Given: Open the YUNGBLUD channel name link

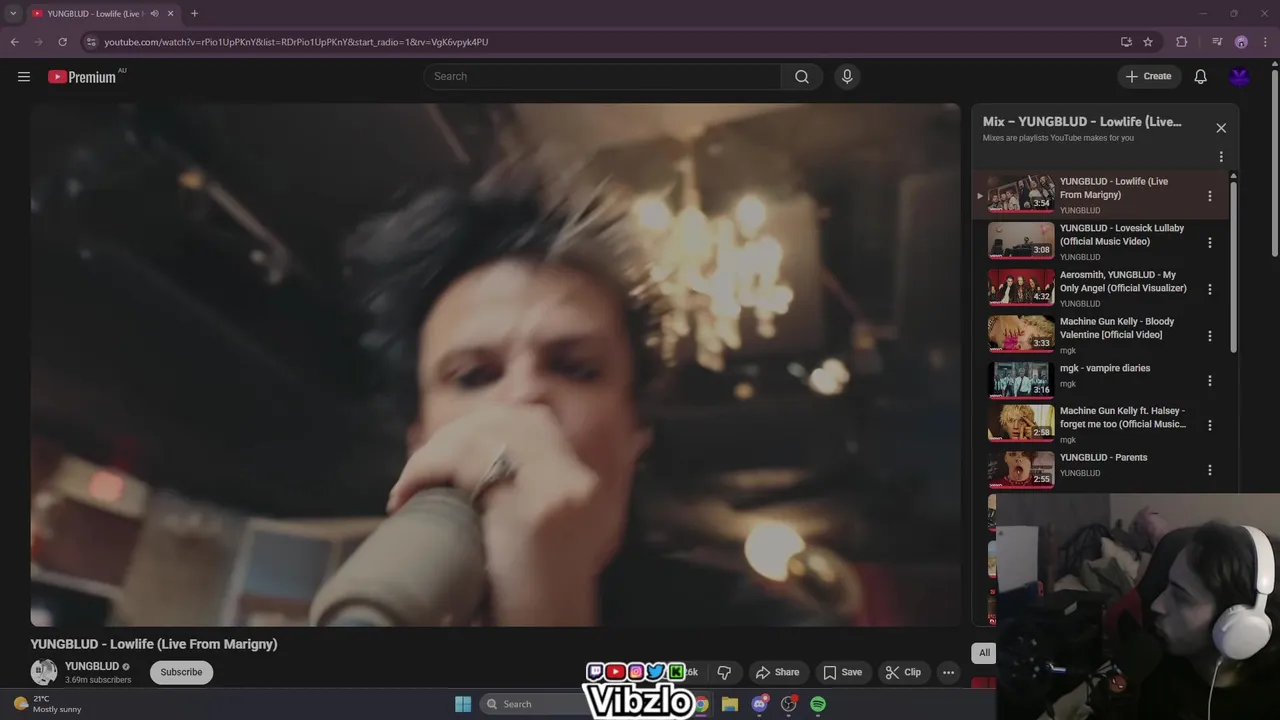Looking at the screenshot, I should pos(92,666).
